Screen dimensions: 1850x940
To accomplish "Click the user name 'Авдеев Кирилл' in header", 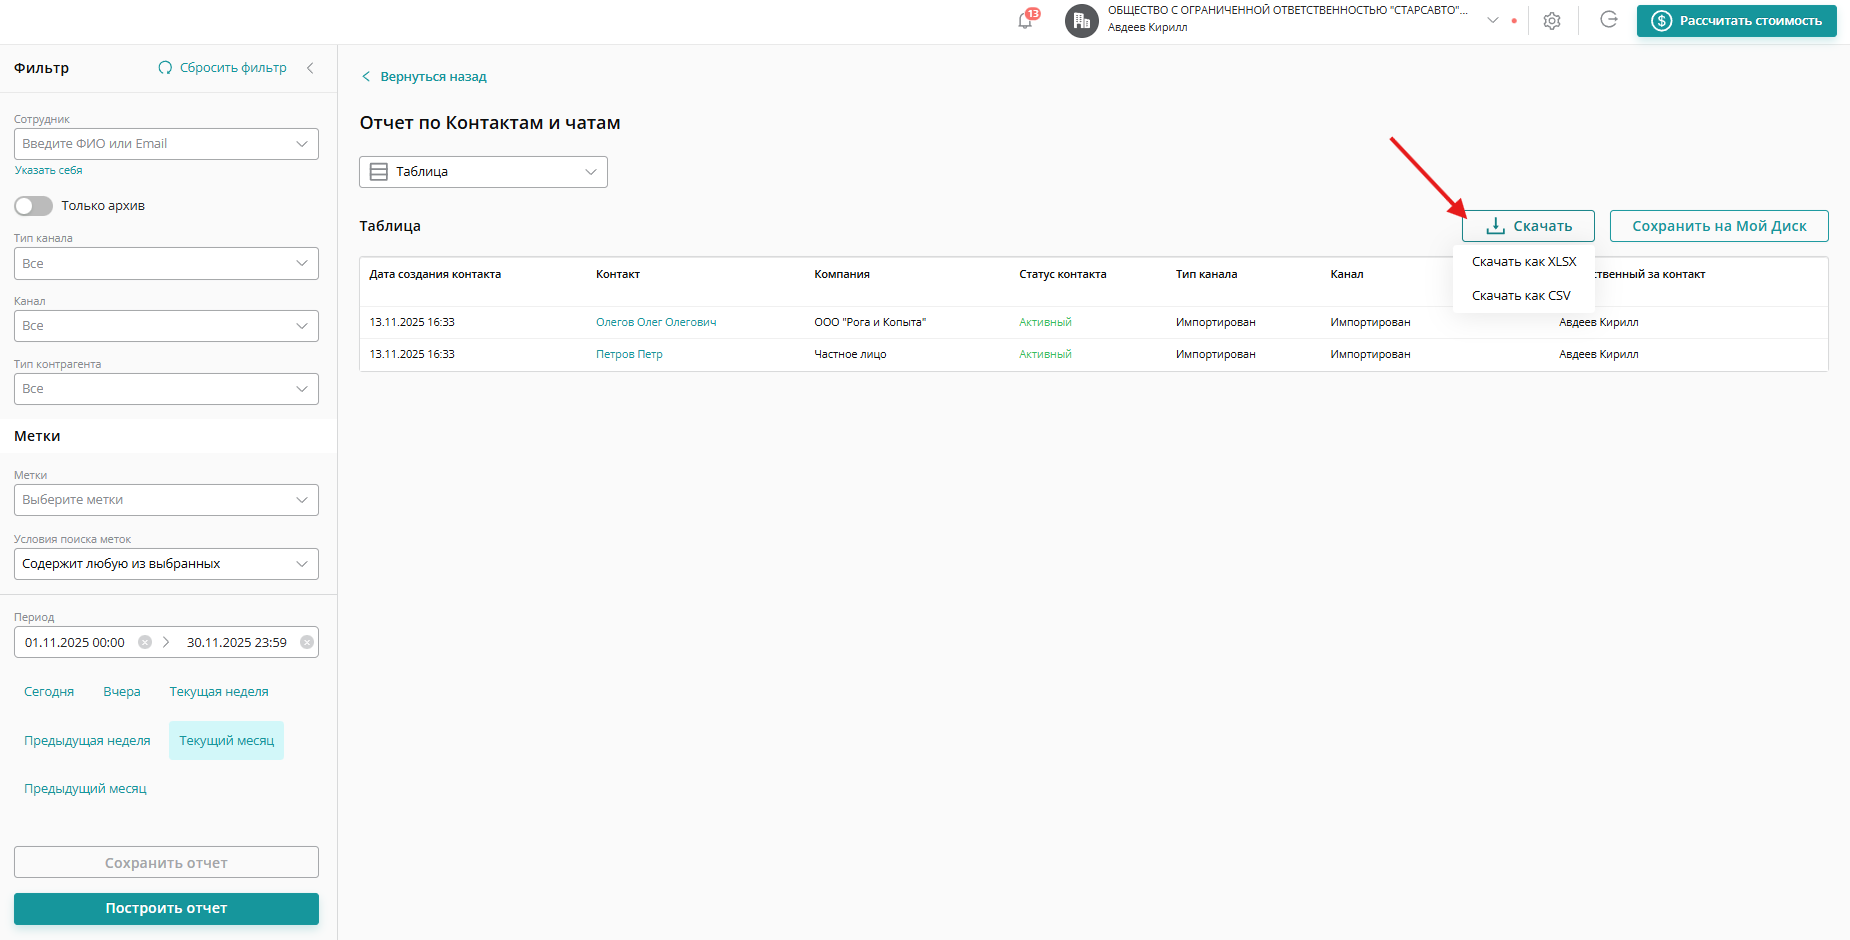I will click(x=1148, y=28).
